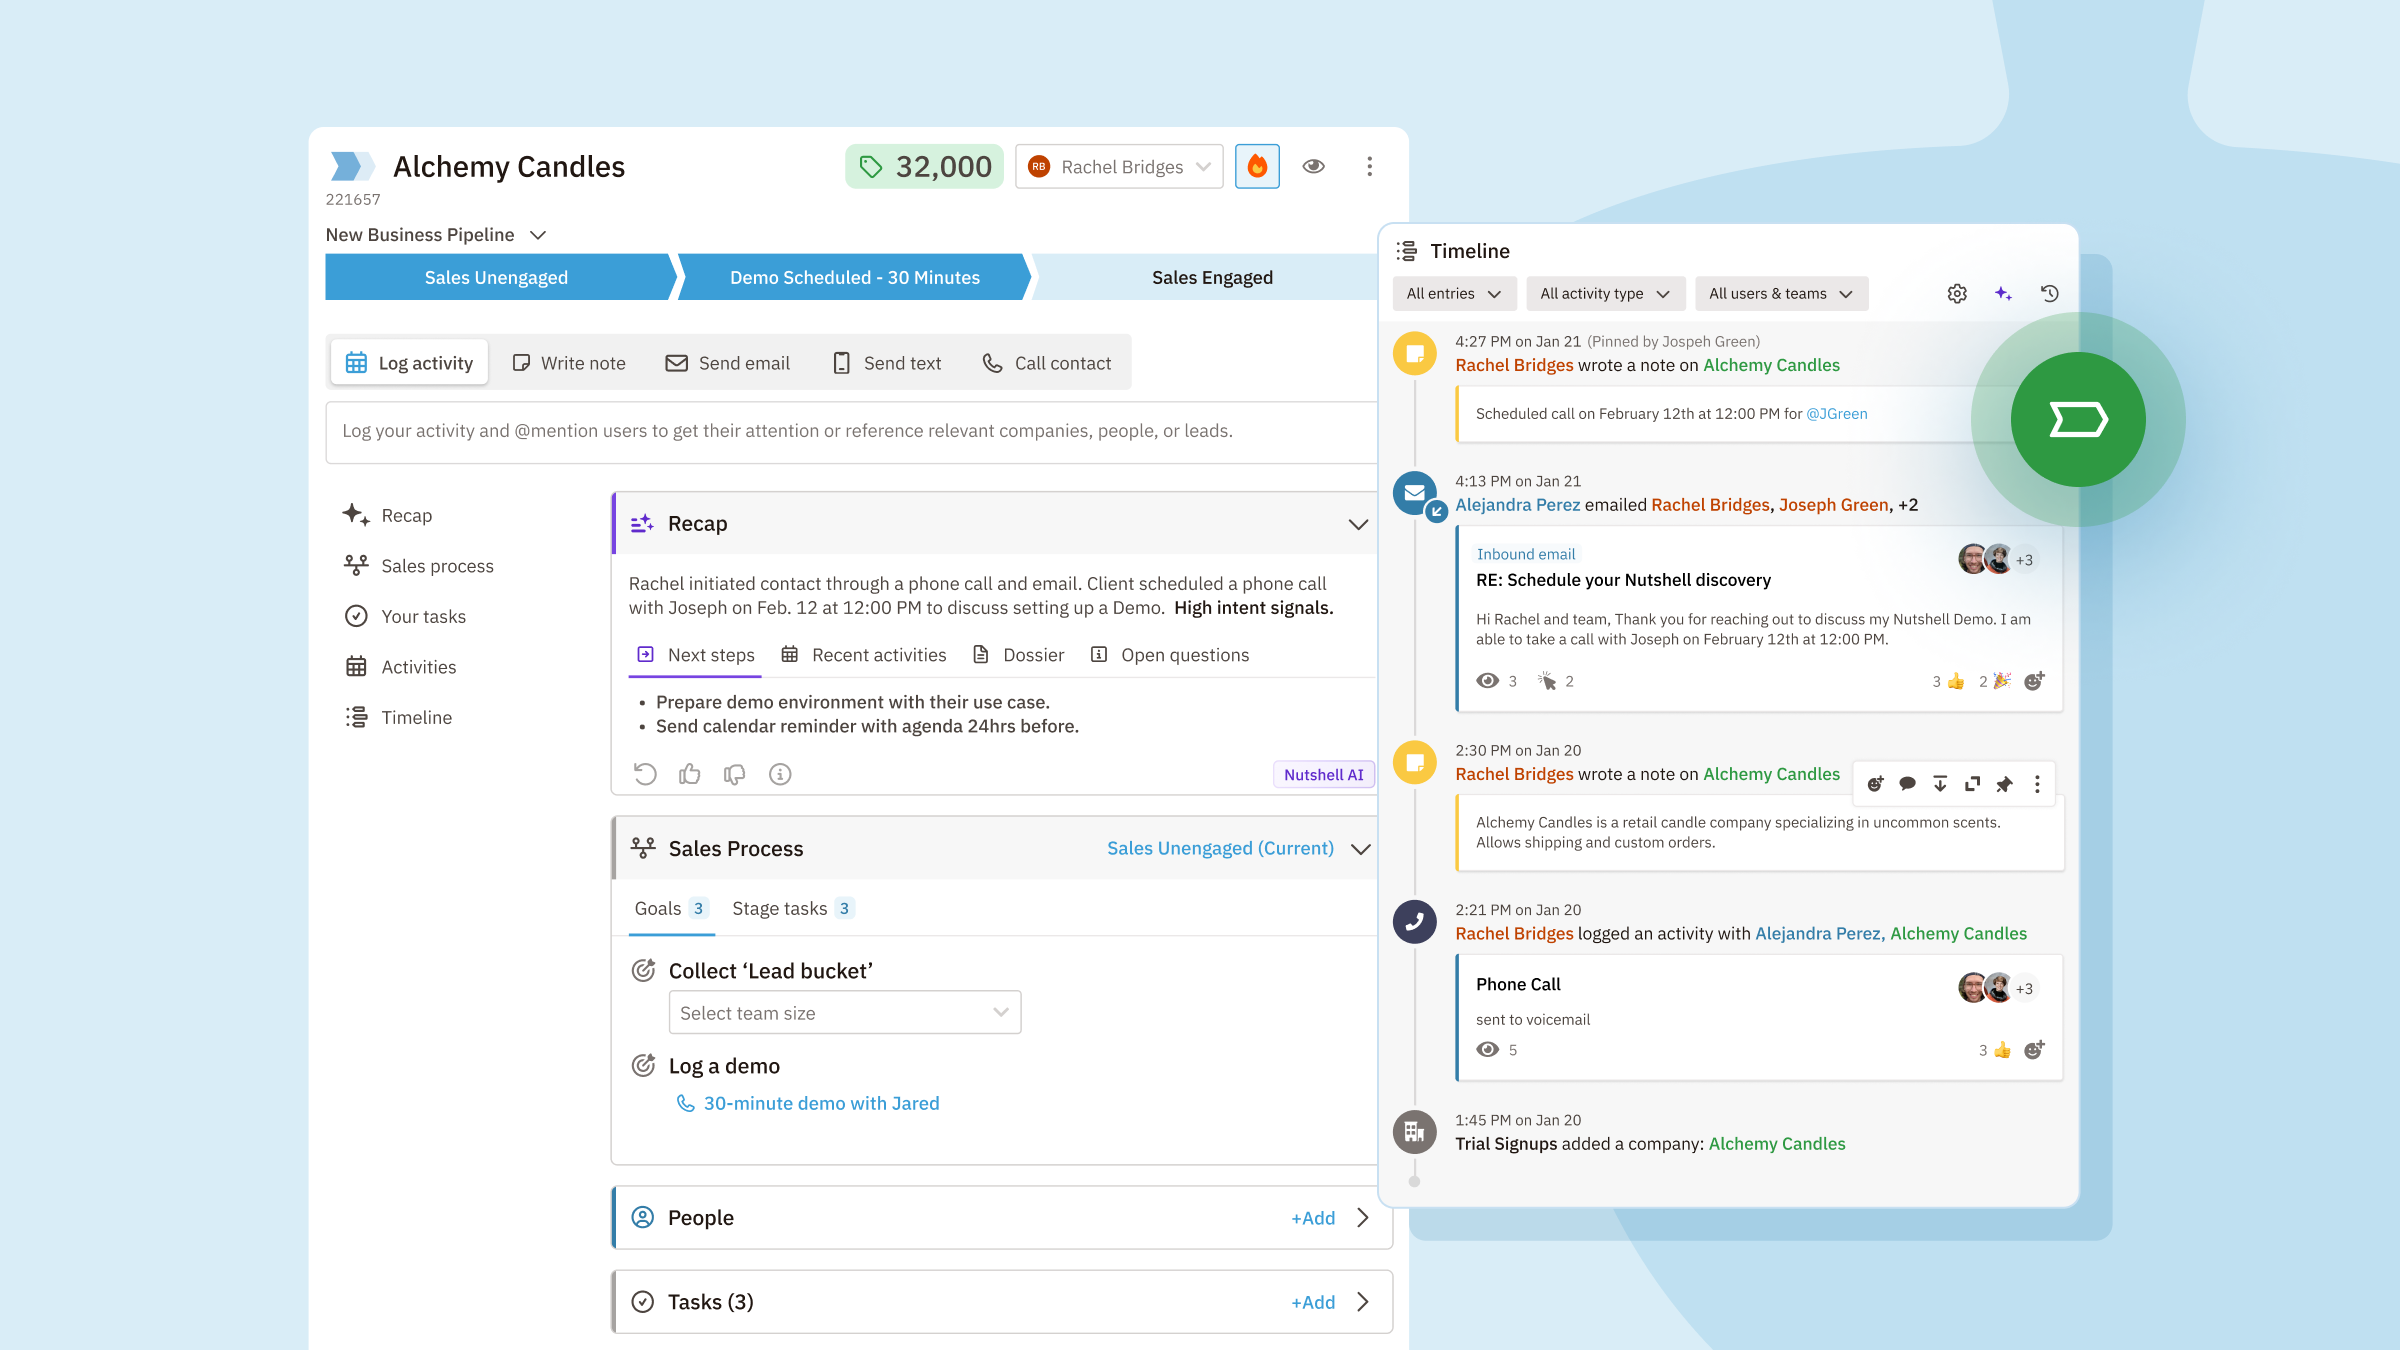This screenshot has height=1350, width=2400.
Task: Open the green Nutshell logo button
Action: pos(2078,420)
